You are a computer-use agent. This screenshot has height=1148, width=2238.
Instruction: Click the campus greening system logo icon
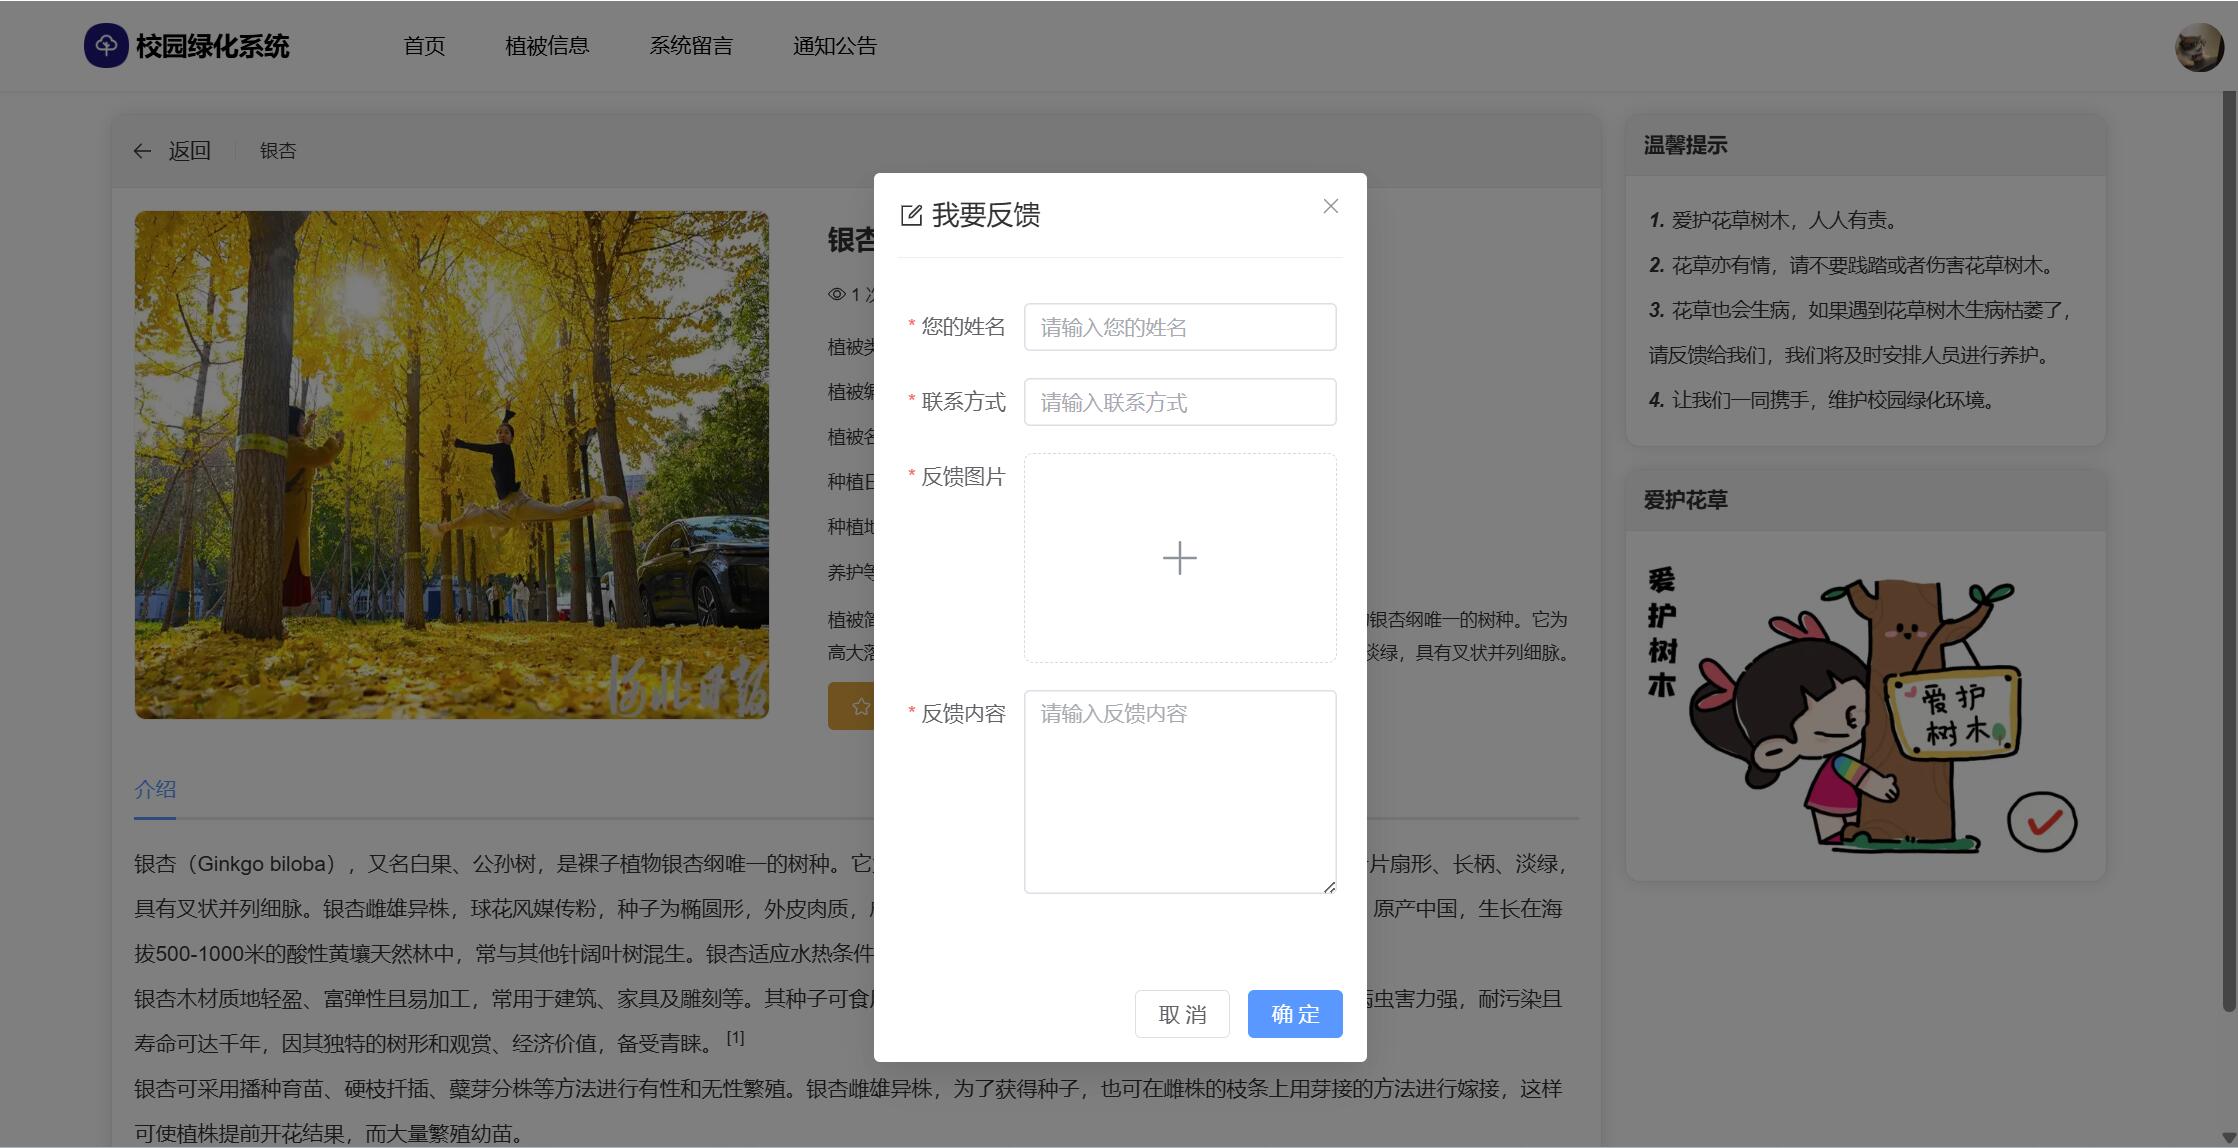click(105, 46)
